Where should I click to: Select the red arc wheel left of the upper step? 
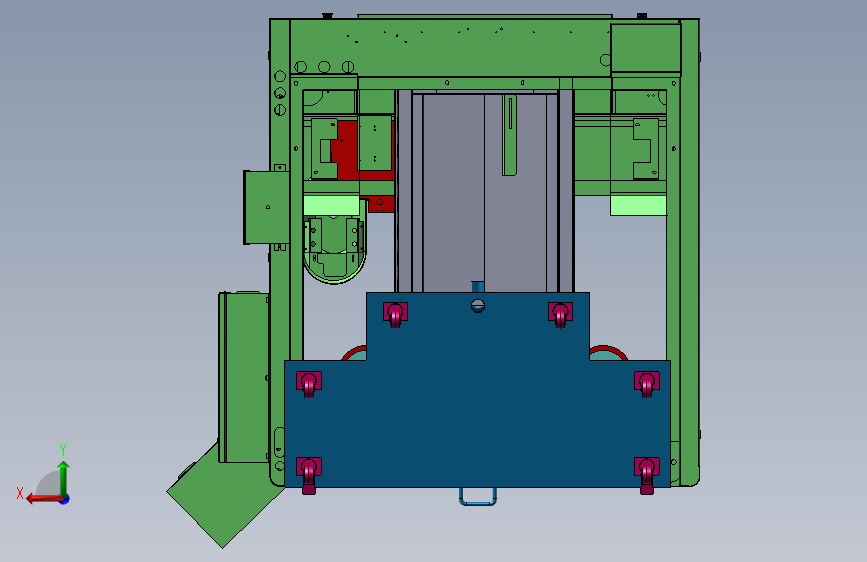pyautogui.click(x=354, y=353)
